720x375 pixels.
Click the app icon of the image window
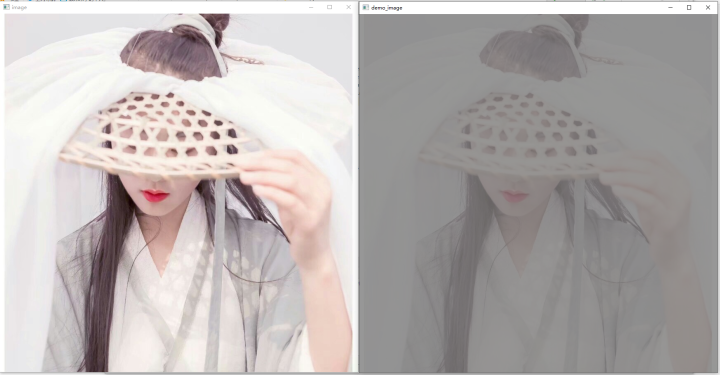6,7
